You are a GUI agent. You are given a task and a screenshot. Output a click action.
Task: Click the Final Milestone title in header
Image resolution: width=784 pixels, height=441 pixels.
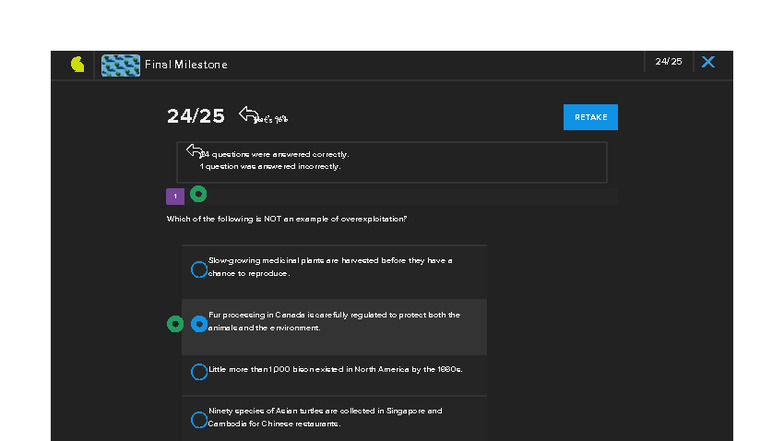point(186,65)
